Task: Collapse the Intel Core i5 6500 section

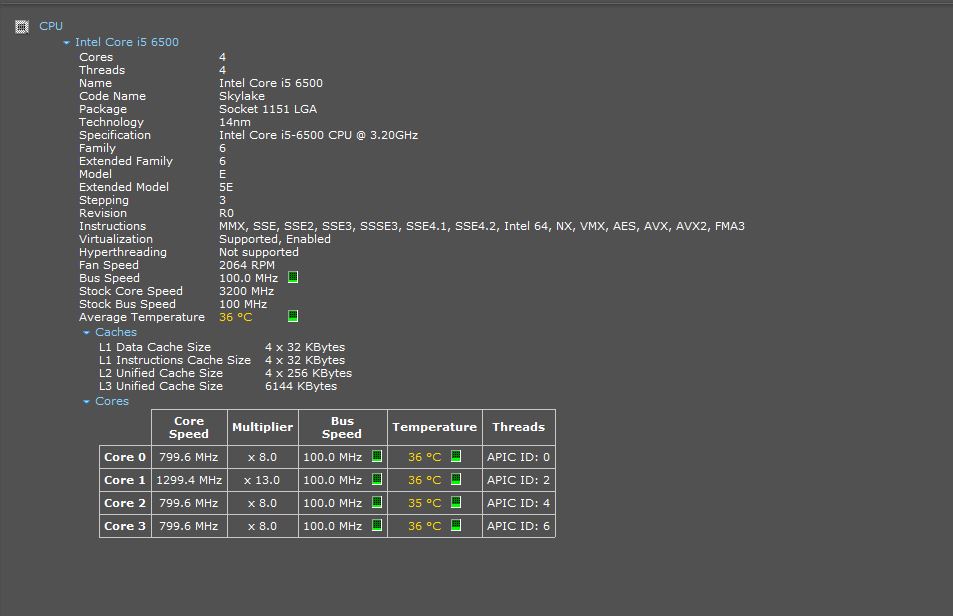Action: [x=67, y=43]
